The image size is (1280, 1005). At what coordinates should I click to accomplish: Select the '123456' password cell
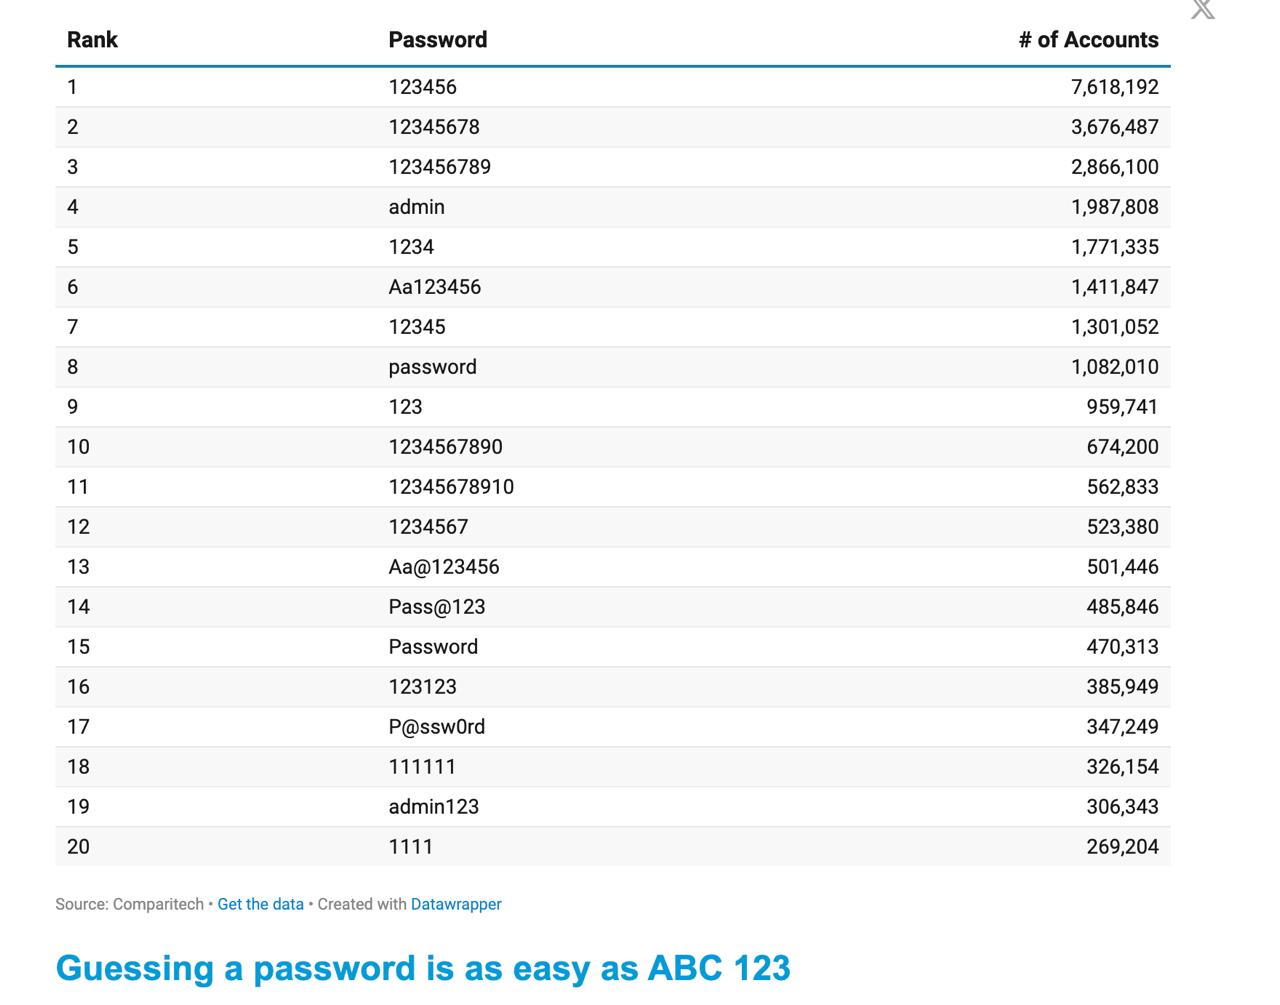422,87
